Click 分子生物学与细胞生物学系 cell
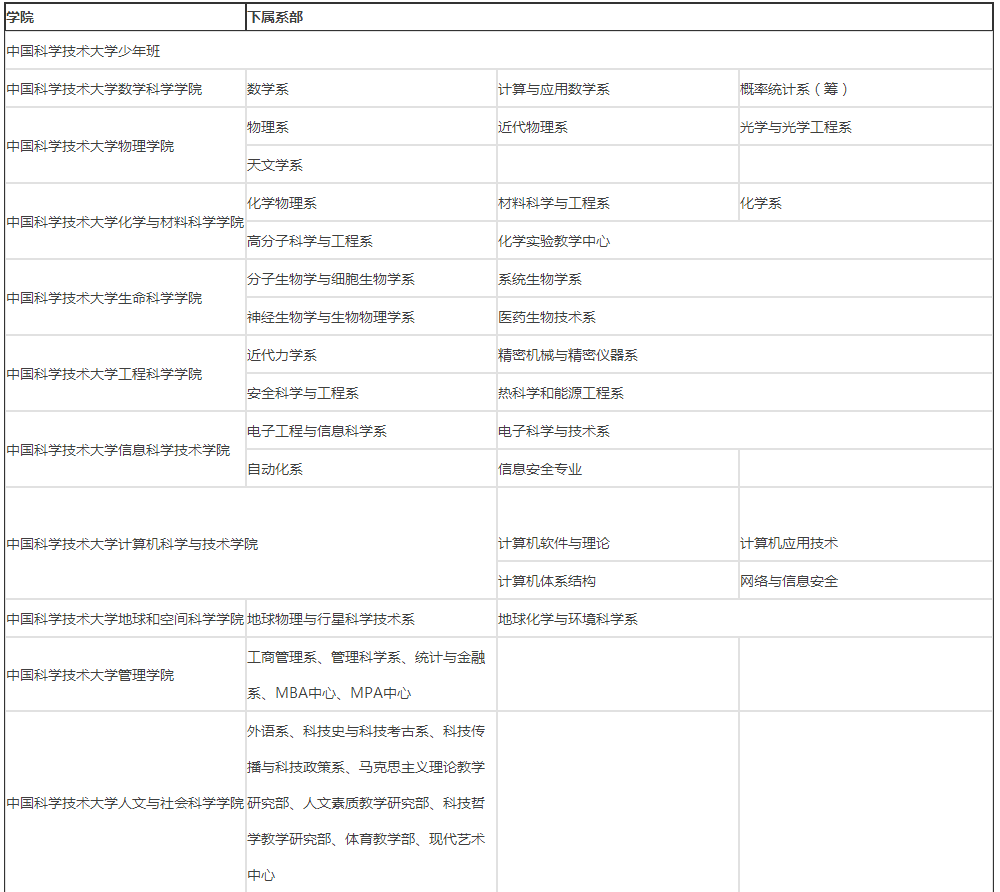Screen dimensions: 1000x892 pos(371,279)
